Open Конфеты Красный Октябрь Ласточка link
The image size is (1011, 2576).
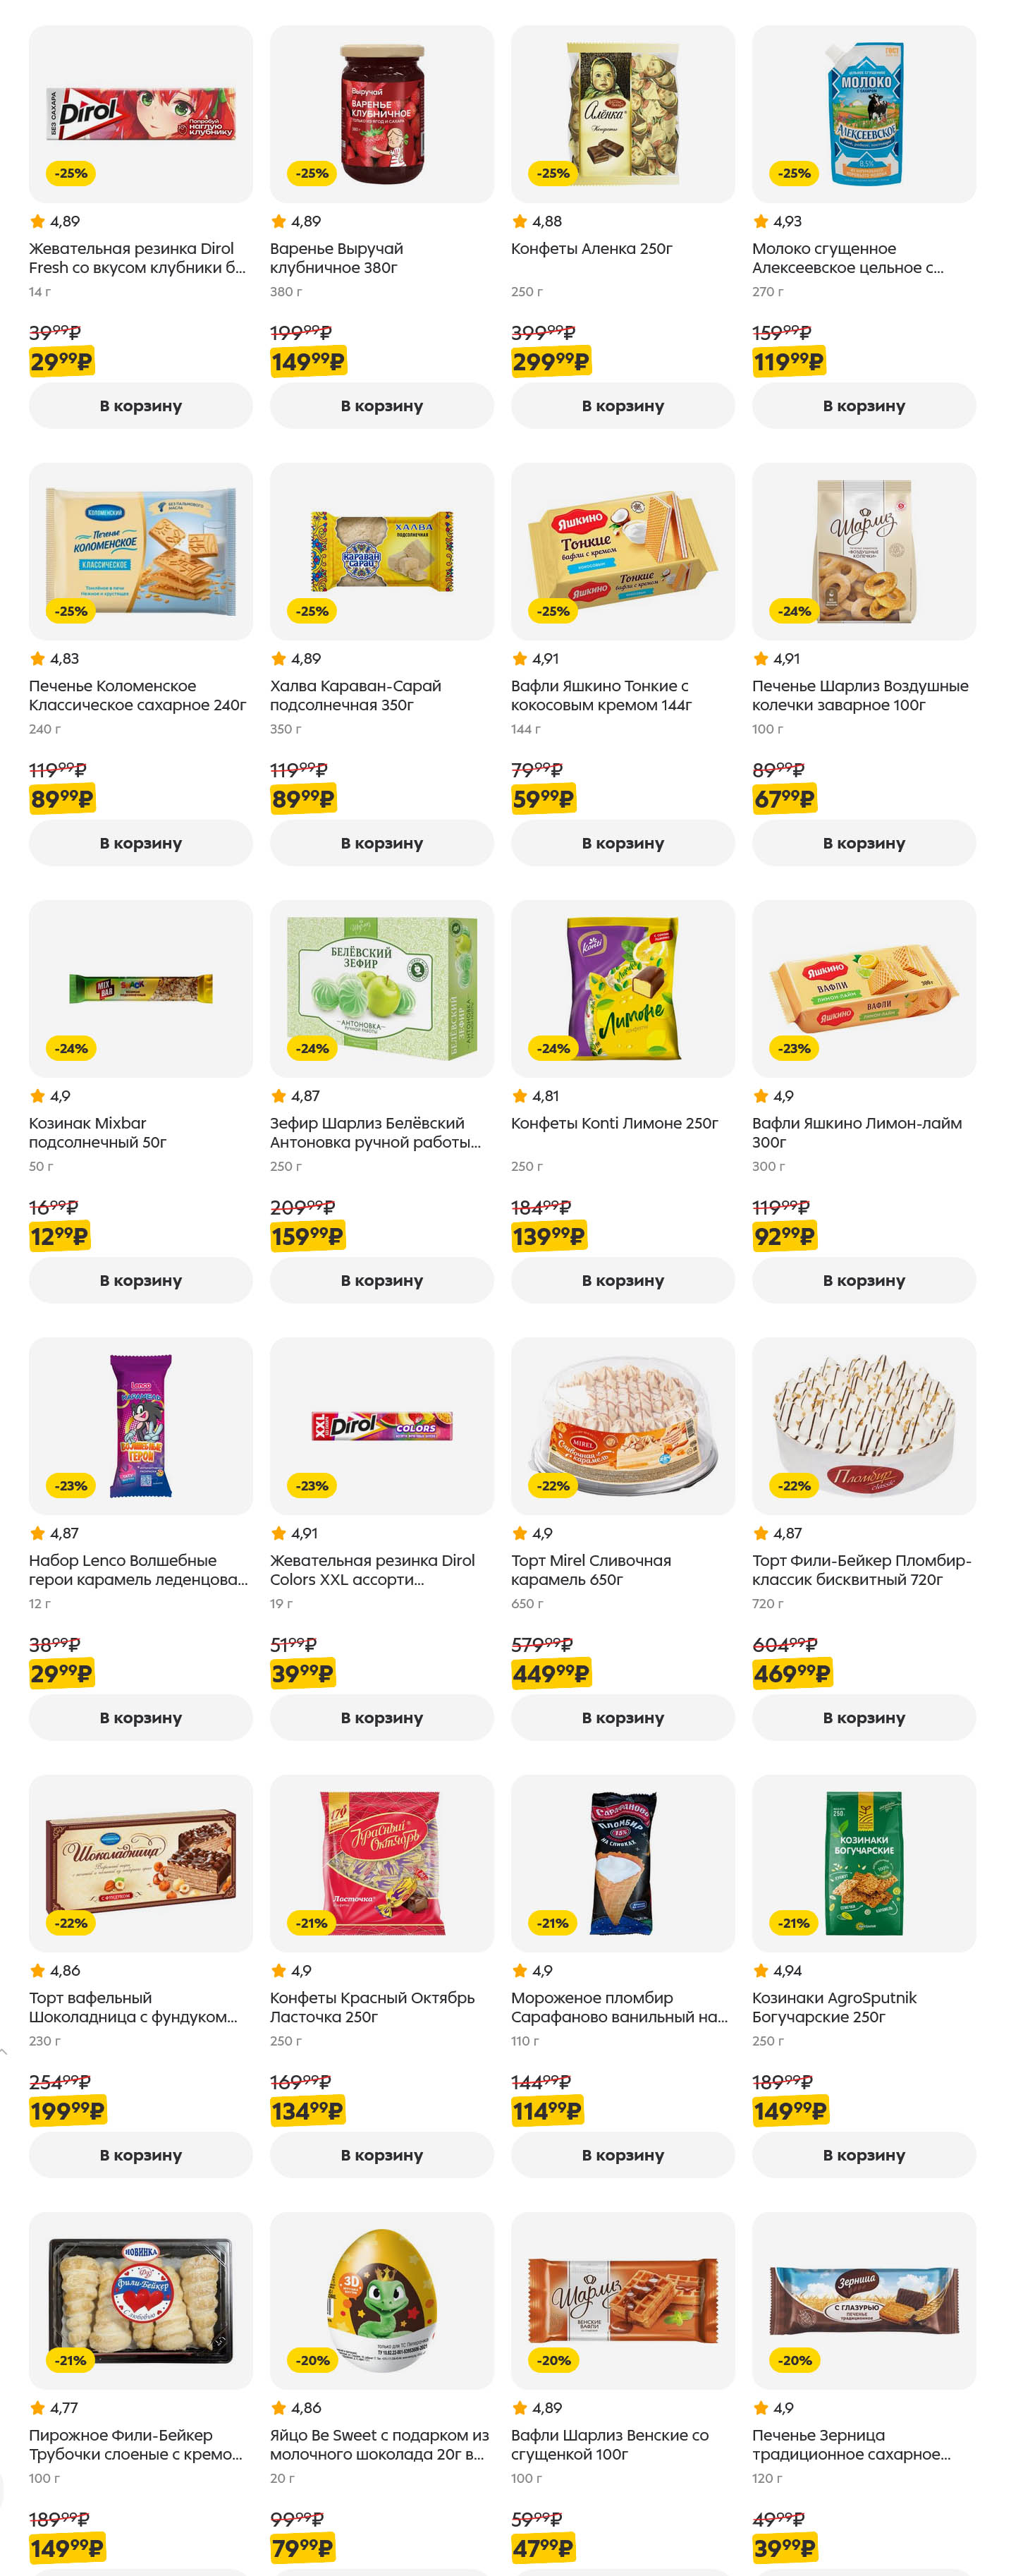pyautogui.click(x=371, y=2006)
